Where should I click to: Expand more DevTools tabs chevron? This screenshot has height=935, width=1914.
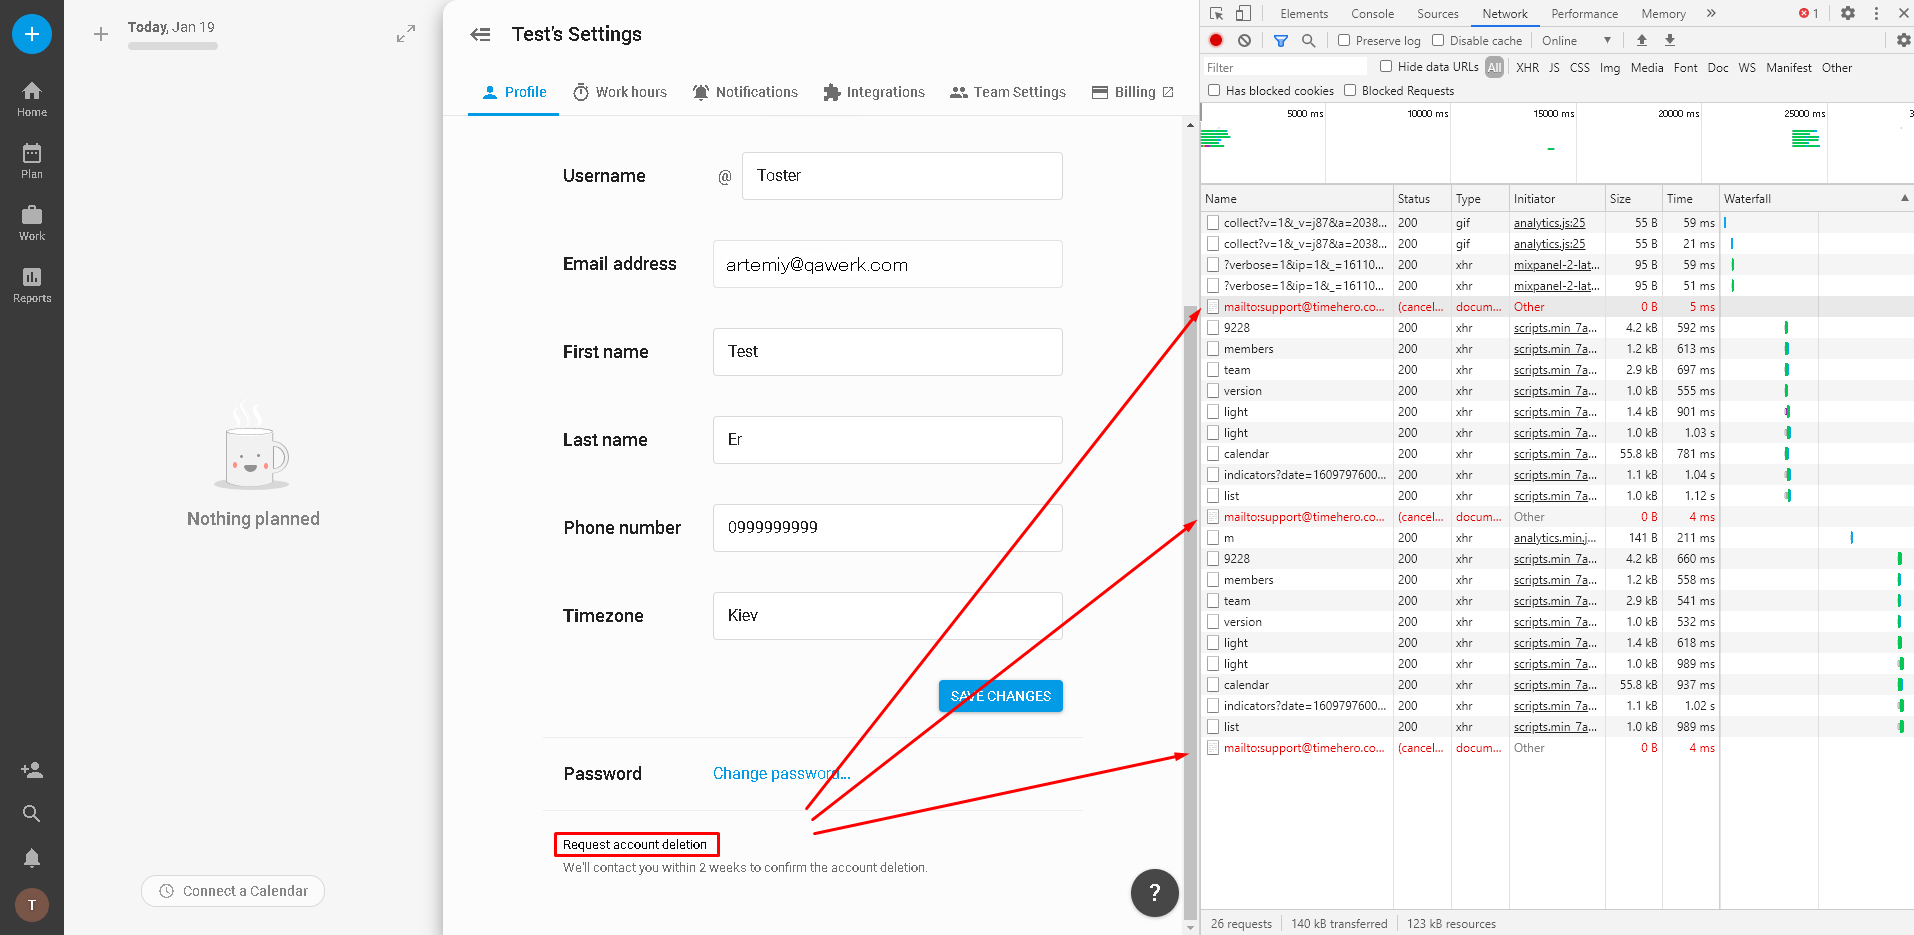pos(1711,14)
